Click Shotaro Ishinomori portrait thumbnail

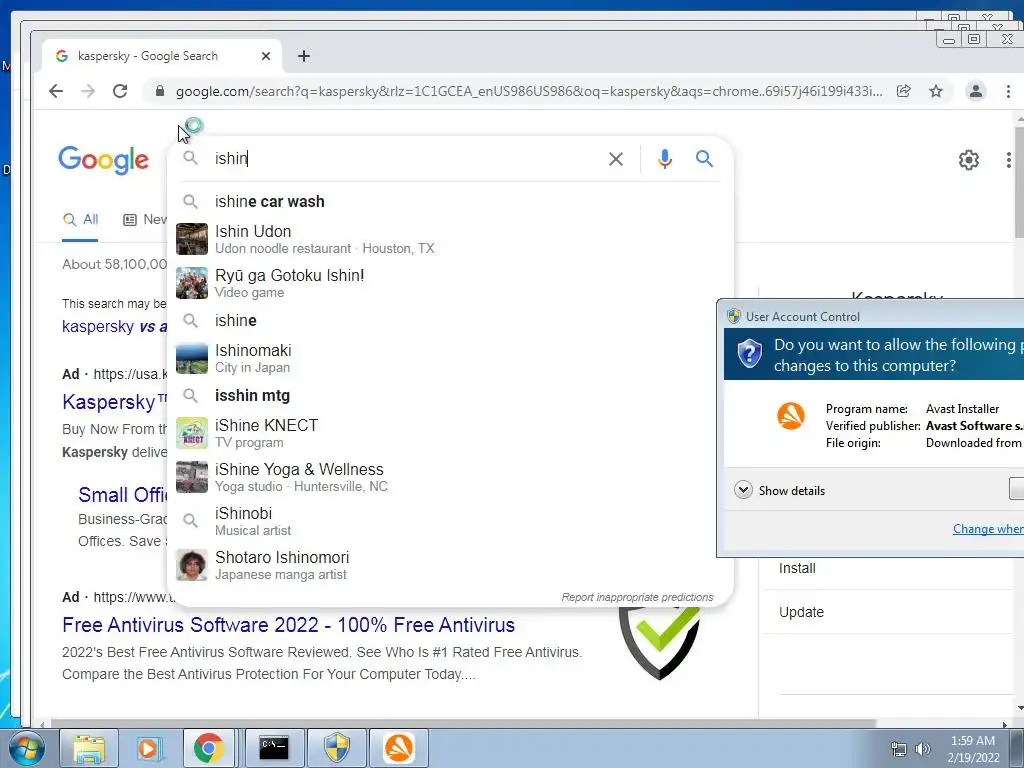tap(192, 566)
